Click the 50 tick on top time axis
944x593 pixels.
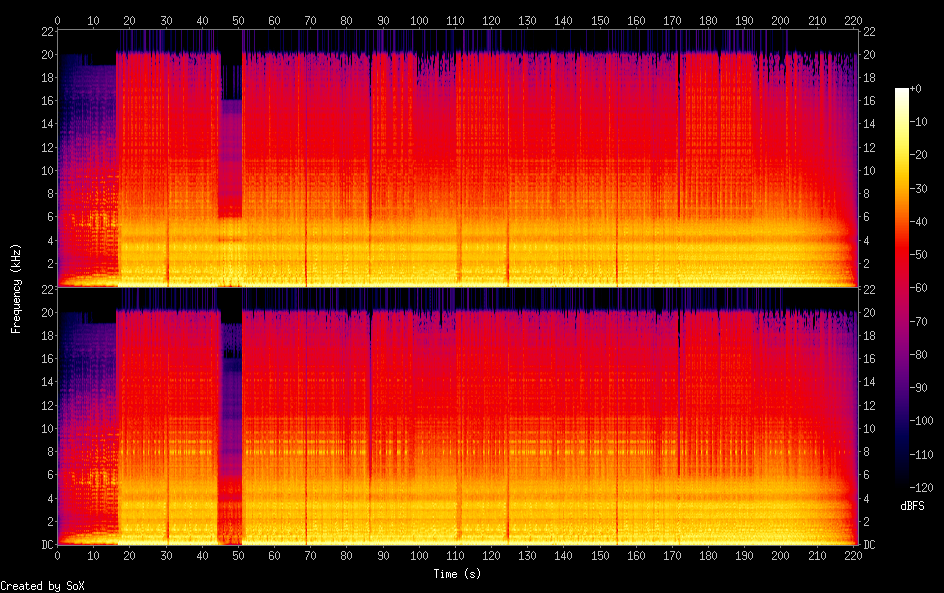(x=238, y=20)
